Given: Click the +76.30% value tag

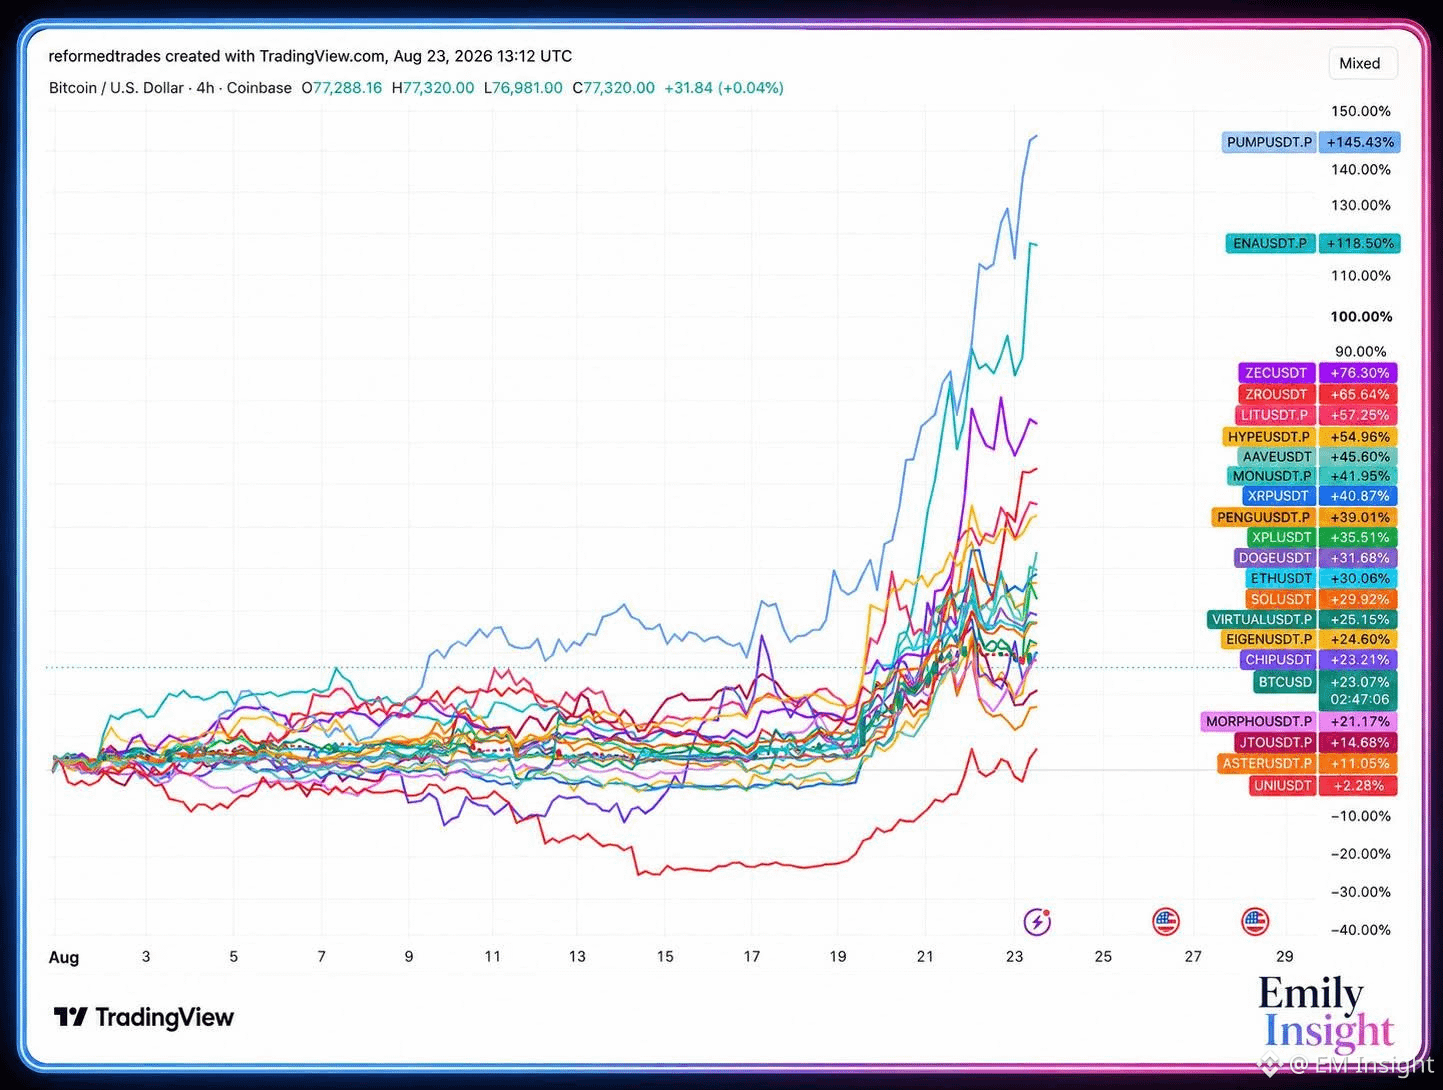Looking at the screenshot, I should point(1359,373).
